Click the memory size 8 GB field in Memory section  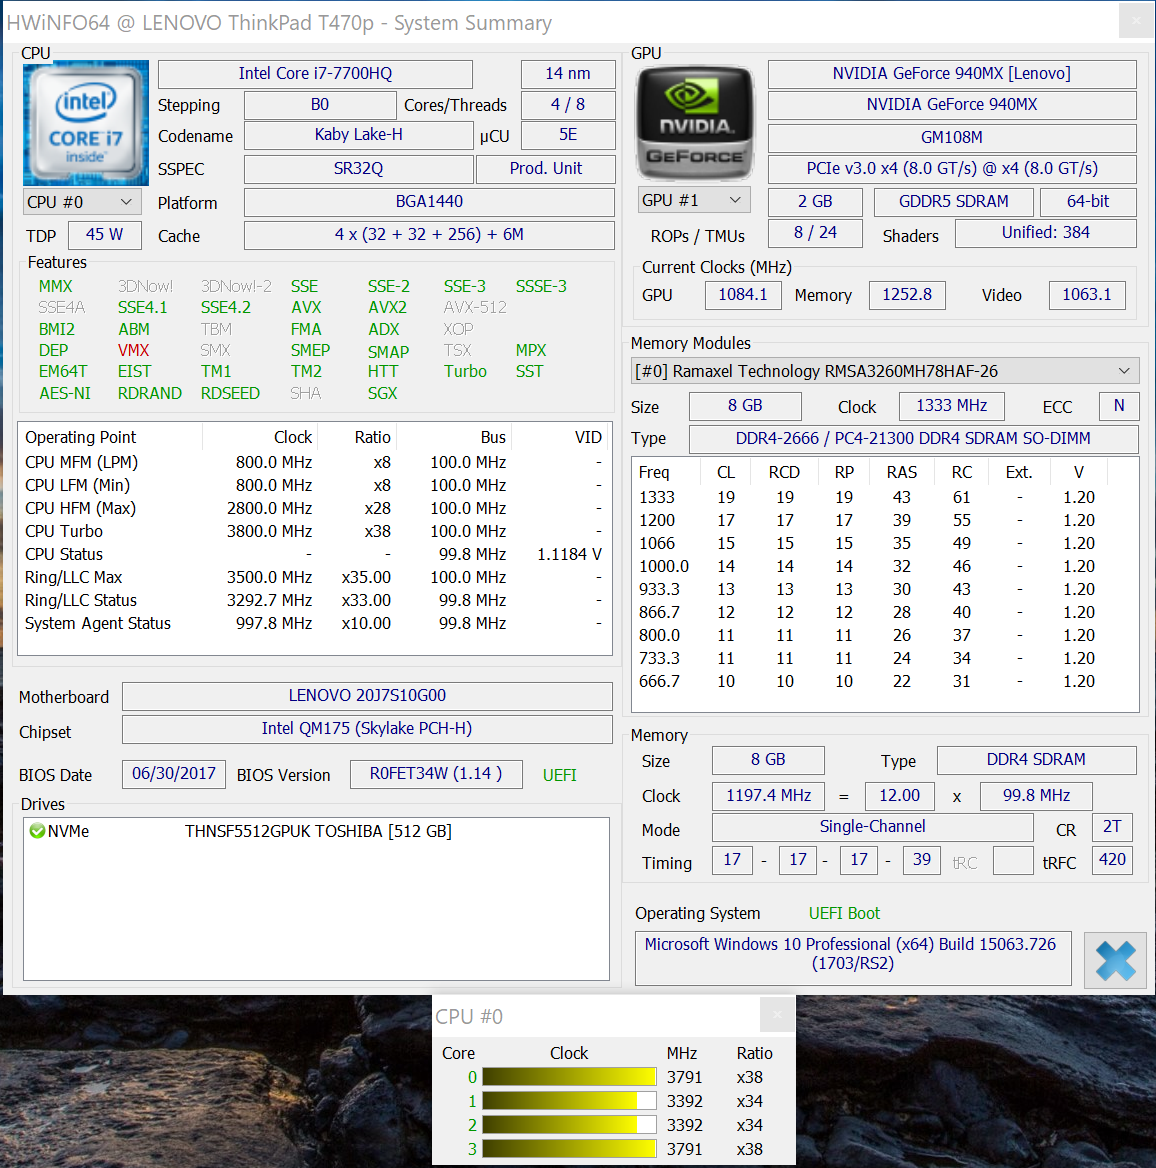point(768,760)
